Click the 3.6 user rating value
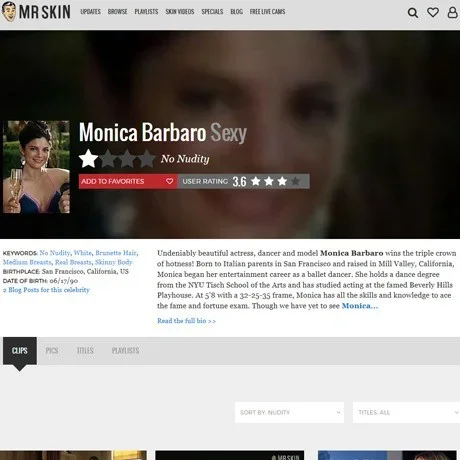 point(239,182)
